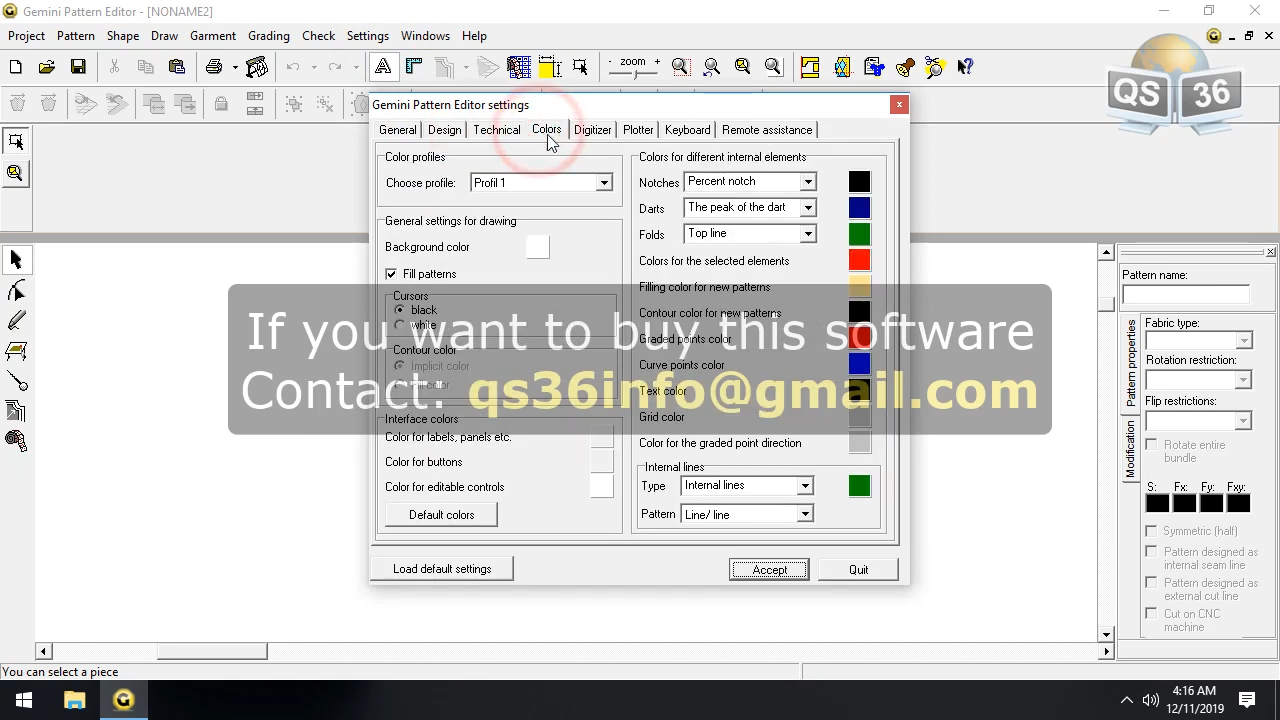Click the magnifier zoom tool in left sidebar

point(16,173)
